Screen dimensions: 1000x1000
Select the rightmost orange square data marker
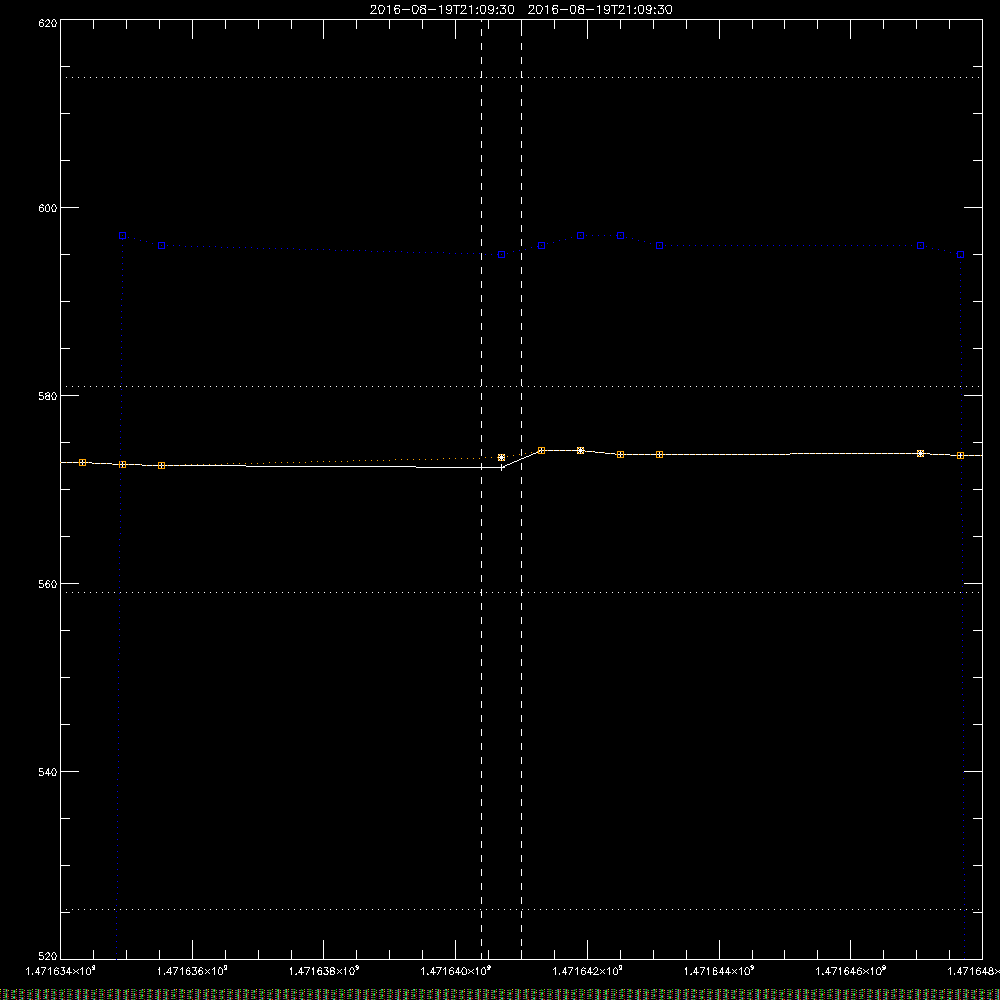[x=960, y=455]
